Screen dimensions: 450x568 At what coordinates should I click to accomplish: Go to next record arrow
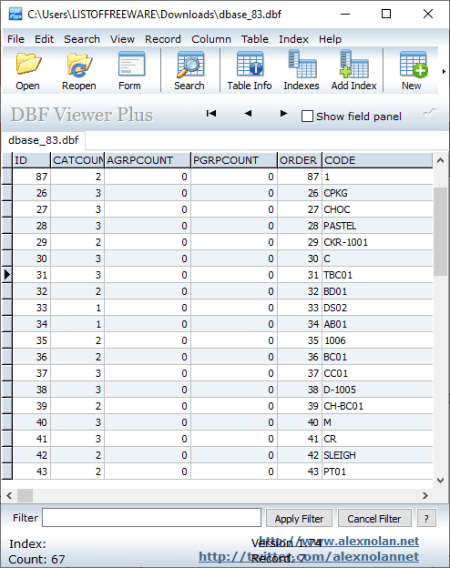pos(284,114)
